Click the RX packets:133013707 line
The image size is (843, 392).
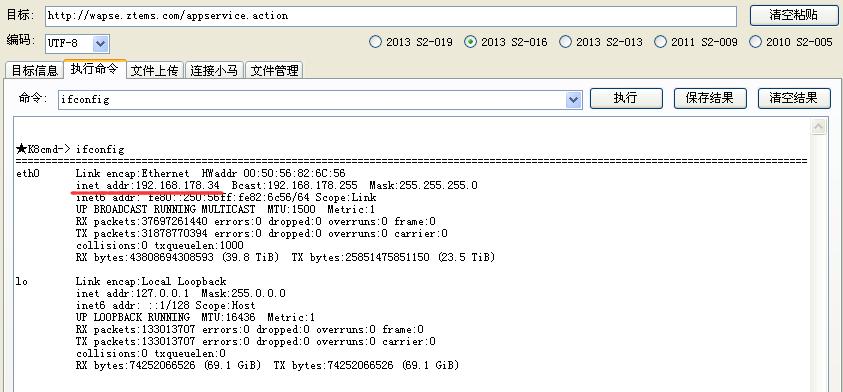(x=249, y=330)
